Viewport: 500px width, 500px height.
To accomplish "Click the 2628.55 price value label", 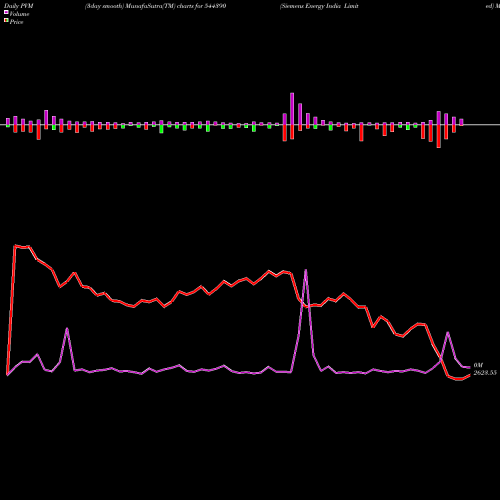I will pos(485,373).
